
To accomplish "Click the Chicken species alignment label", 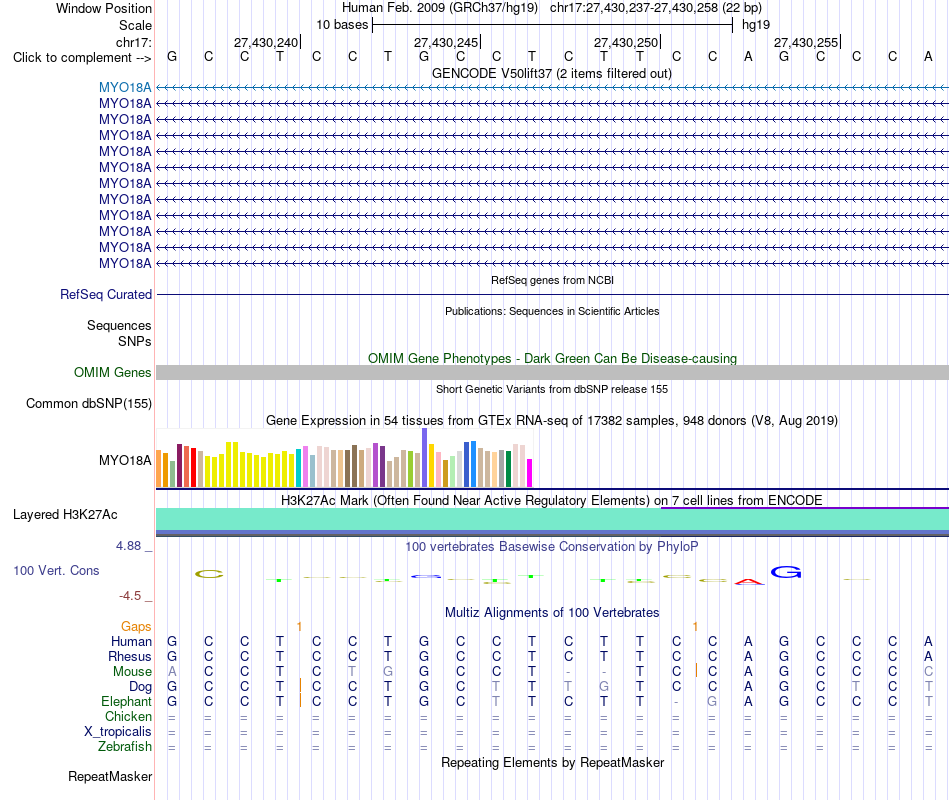I will [x=128, y=716].
